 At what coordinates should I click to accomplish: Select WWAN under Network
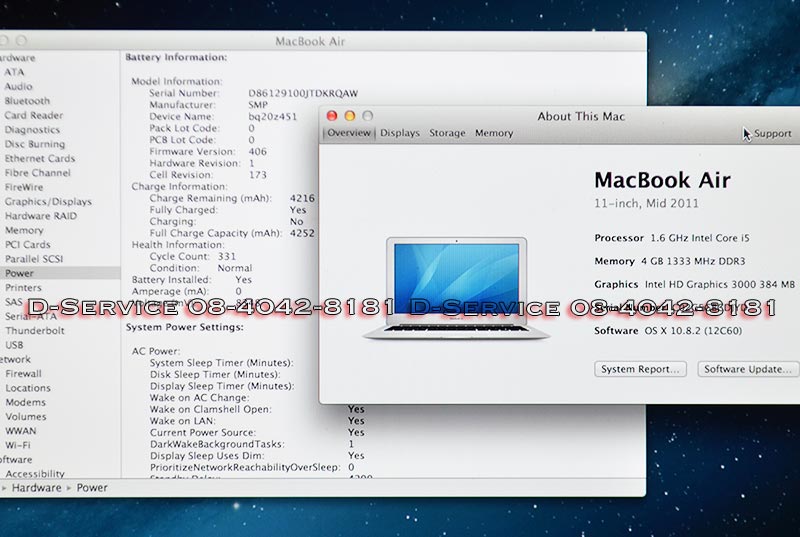tap(20, 431)
